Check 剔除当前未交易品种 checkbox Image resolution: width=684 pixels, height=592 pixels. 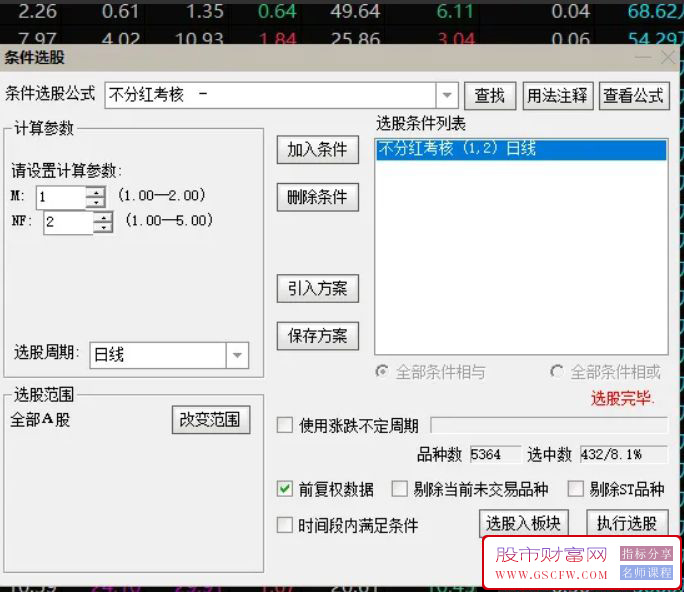[x=399, y=489]
